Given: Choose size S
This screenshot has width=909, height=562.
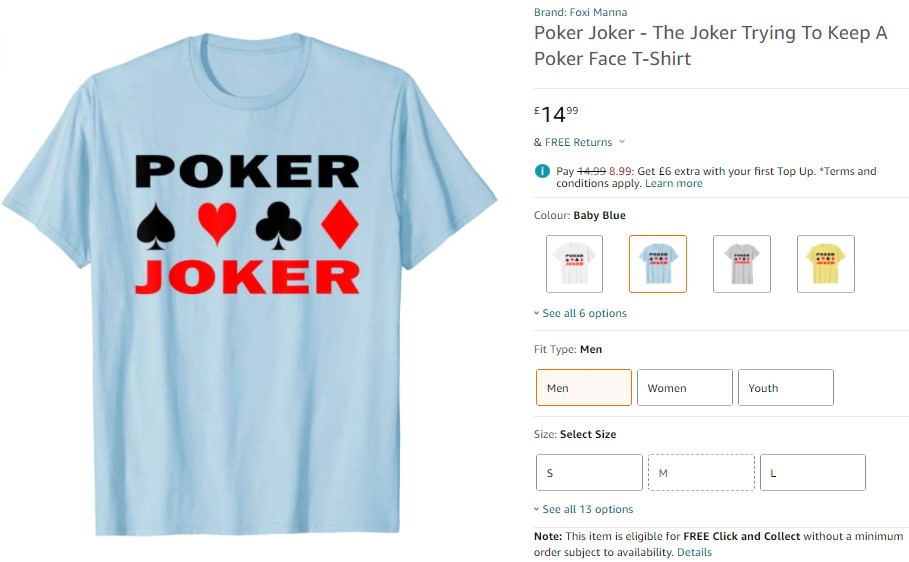Looking at the screenshot, I should (589, 473).
